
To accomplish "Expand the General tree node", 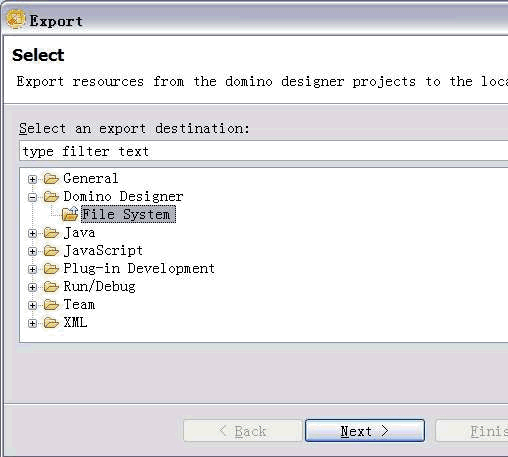I will tap(32, 179).
